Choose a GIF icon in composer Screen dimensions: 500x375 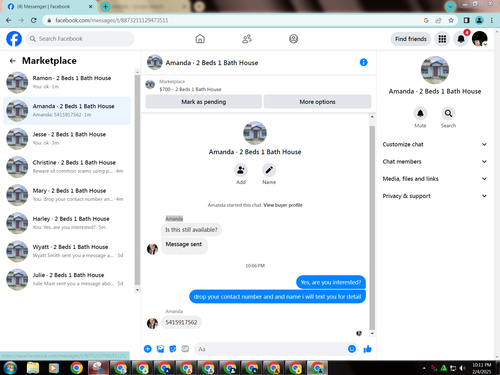185,349
